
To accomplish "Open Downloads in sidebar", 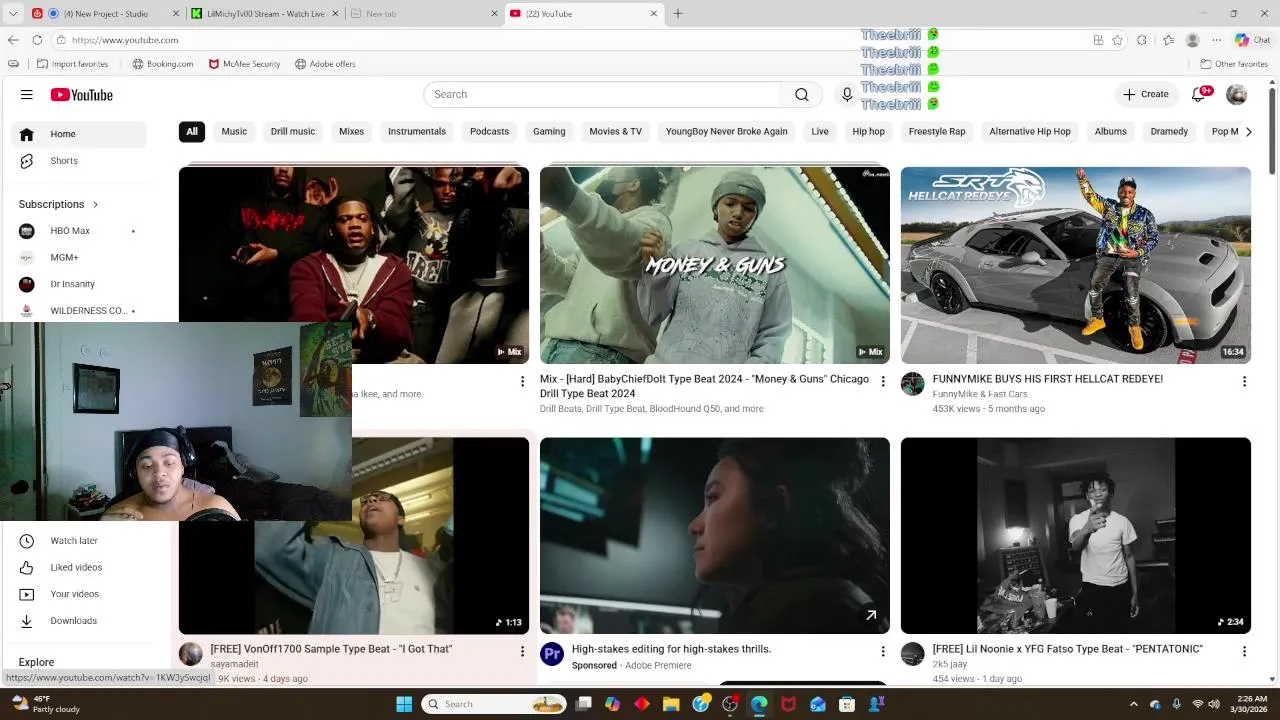I will coord(80,621).
